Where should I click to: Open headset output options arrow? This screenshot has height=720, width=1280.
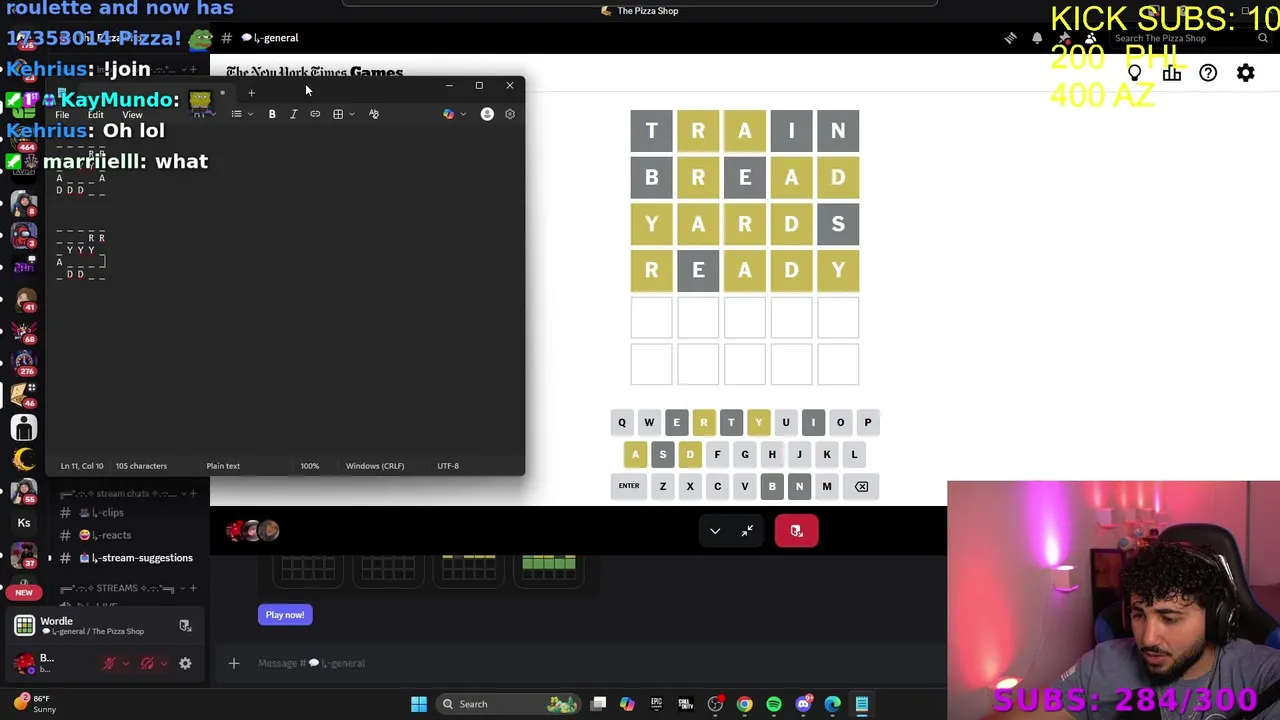163,663
